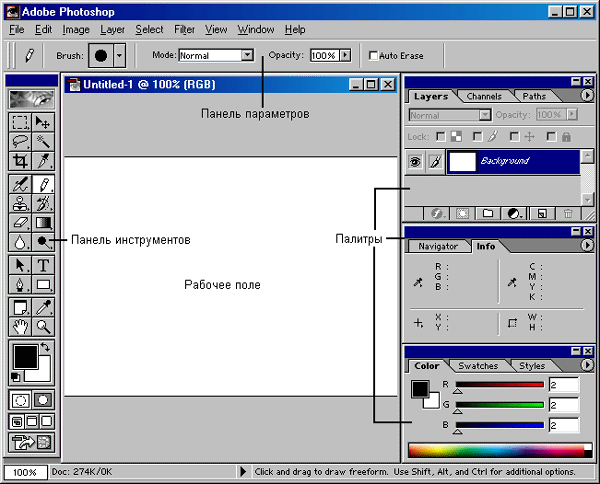This screenshot has width=600, height=484.
Task: Select the Lasso tool
Action: click(20, 142)
